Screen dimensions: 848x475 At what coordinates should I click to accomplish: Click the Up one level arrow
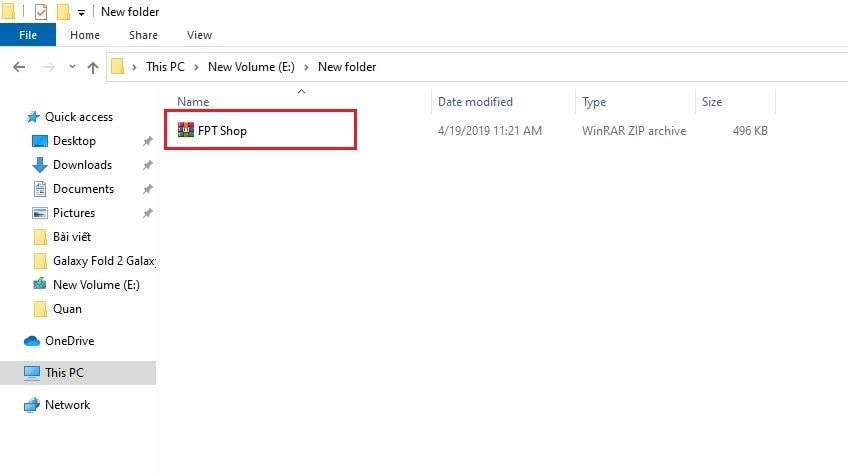(93, 67)
